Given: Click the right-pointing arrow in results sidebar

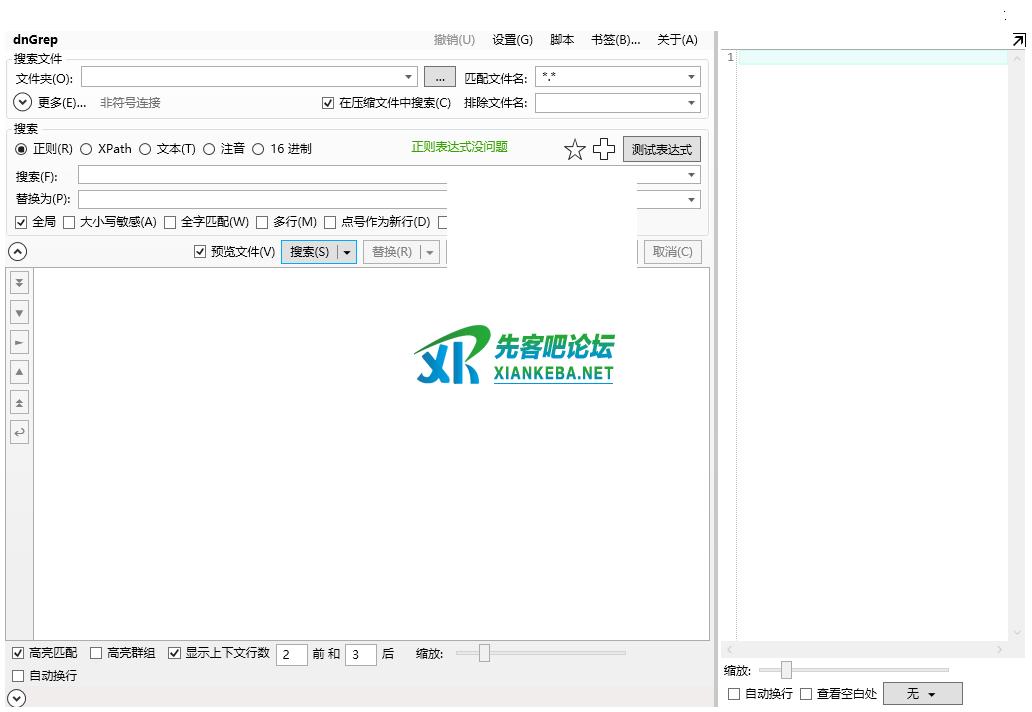Looking at the screenshot, I should point(19,343).
